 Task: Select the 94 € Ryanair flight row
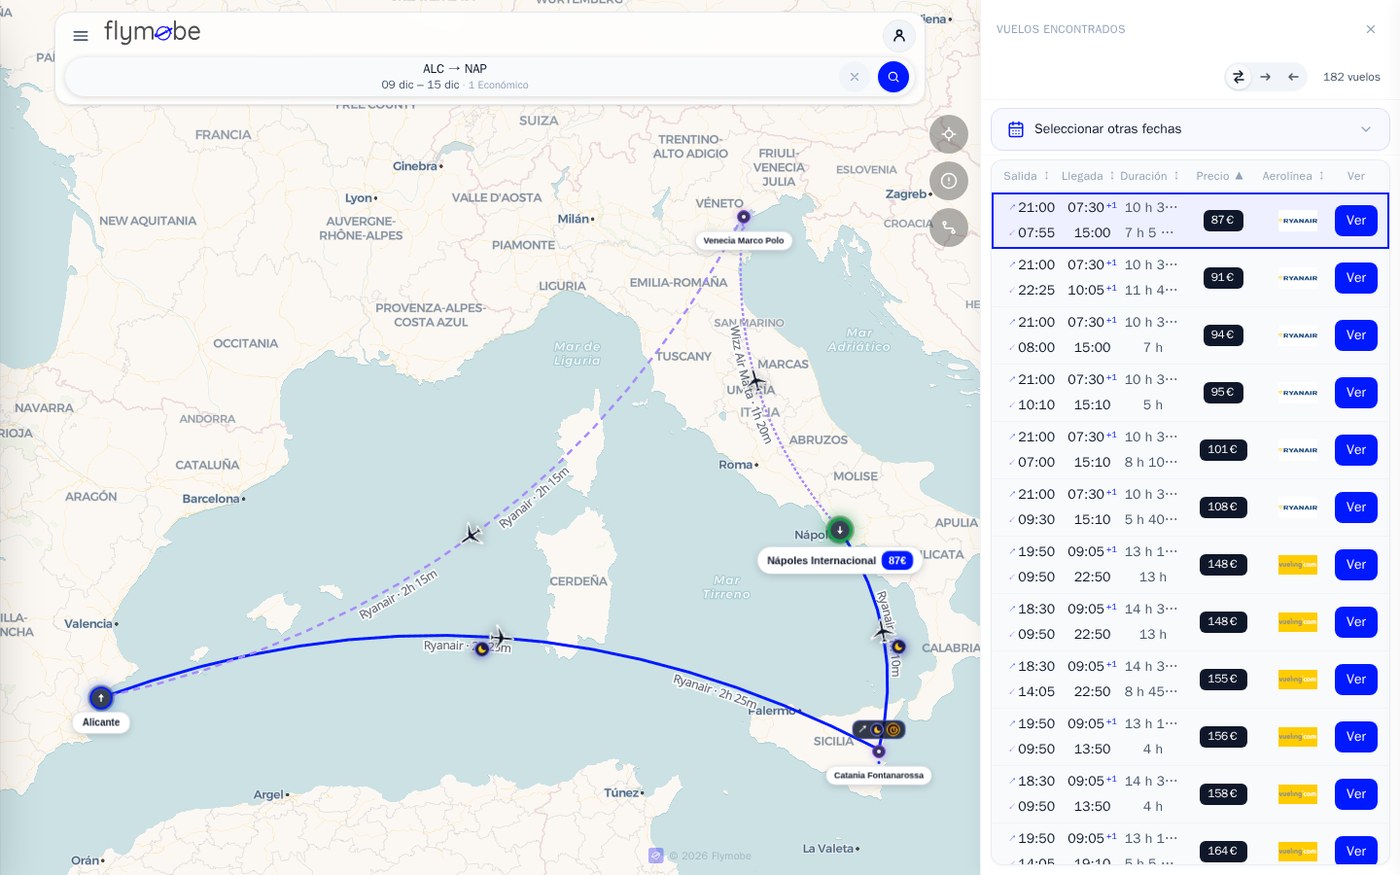(x=1190, y=335)
